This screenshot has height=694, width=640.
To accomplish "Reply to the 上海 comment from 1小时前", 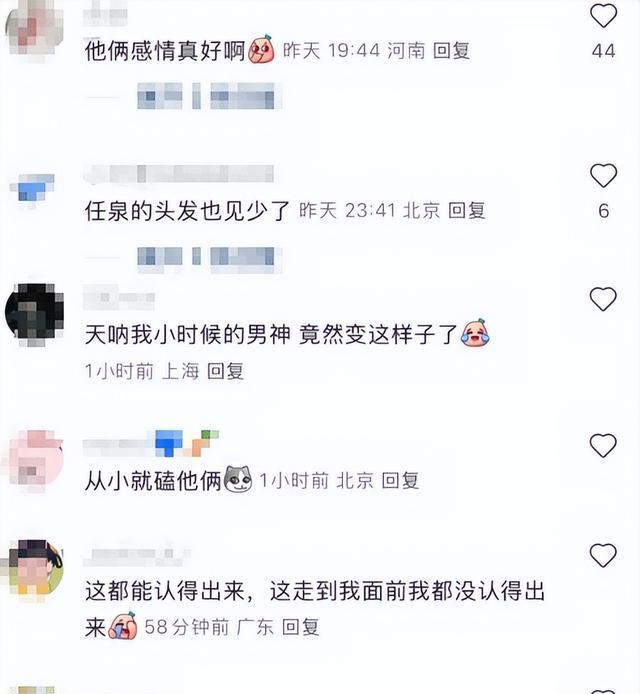I will click(x=225, y=371).
